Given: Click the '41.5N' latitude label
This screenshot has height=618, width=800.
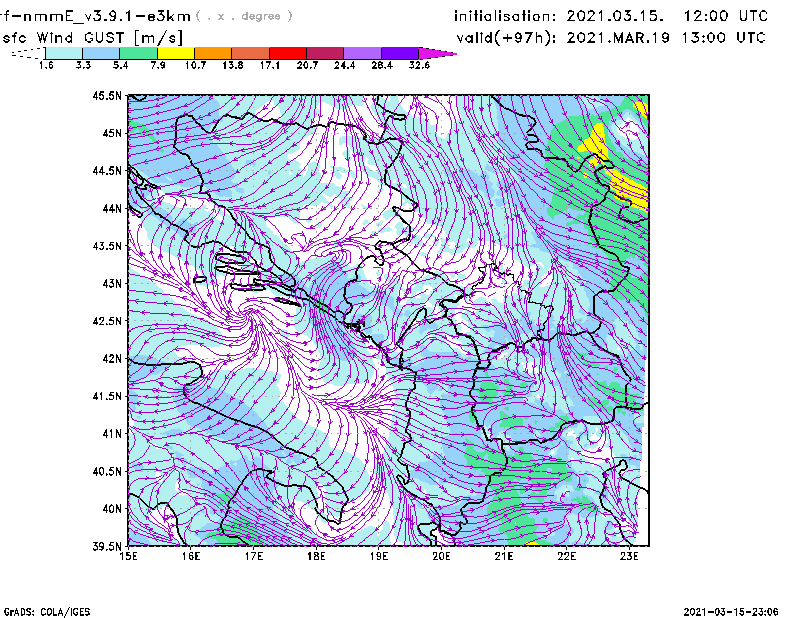Looking at the screenshot, I should 107,396.
